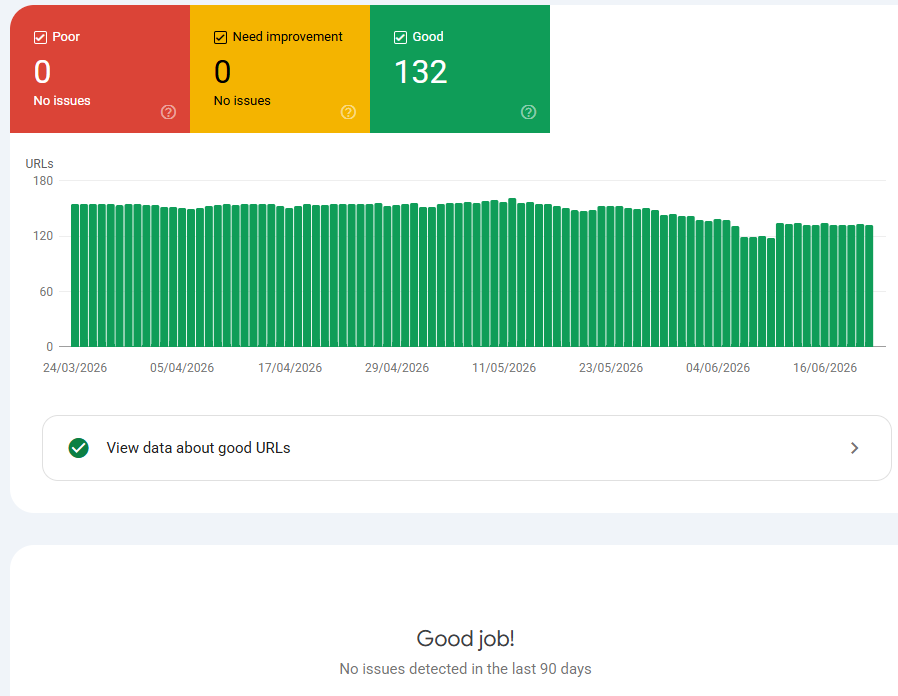Click the green checkmark icon beside View data
This screenshot has width=898, height=696.
click(x=78, y=448)
